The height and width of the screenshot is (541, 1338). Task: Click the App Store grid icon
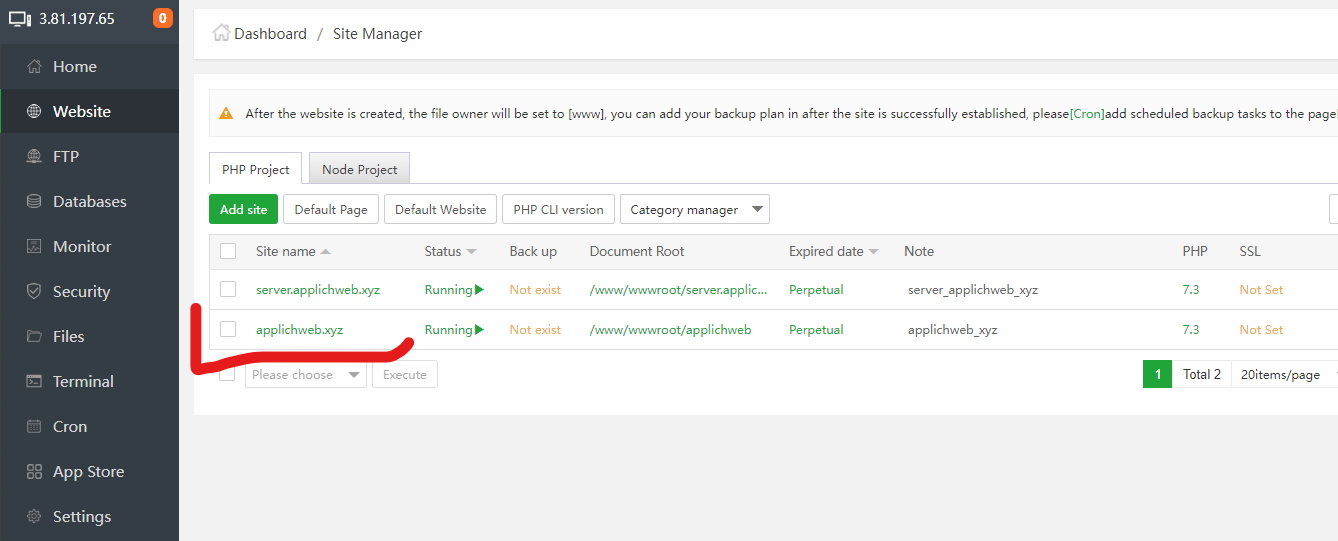[34, 472]
